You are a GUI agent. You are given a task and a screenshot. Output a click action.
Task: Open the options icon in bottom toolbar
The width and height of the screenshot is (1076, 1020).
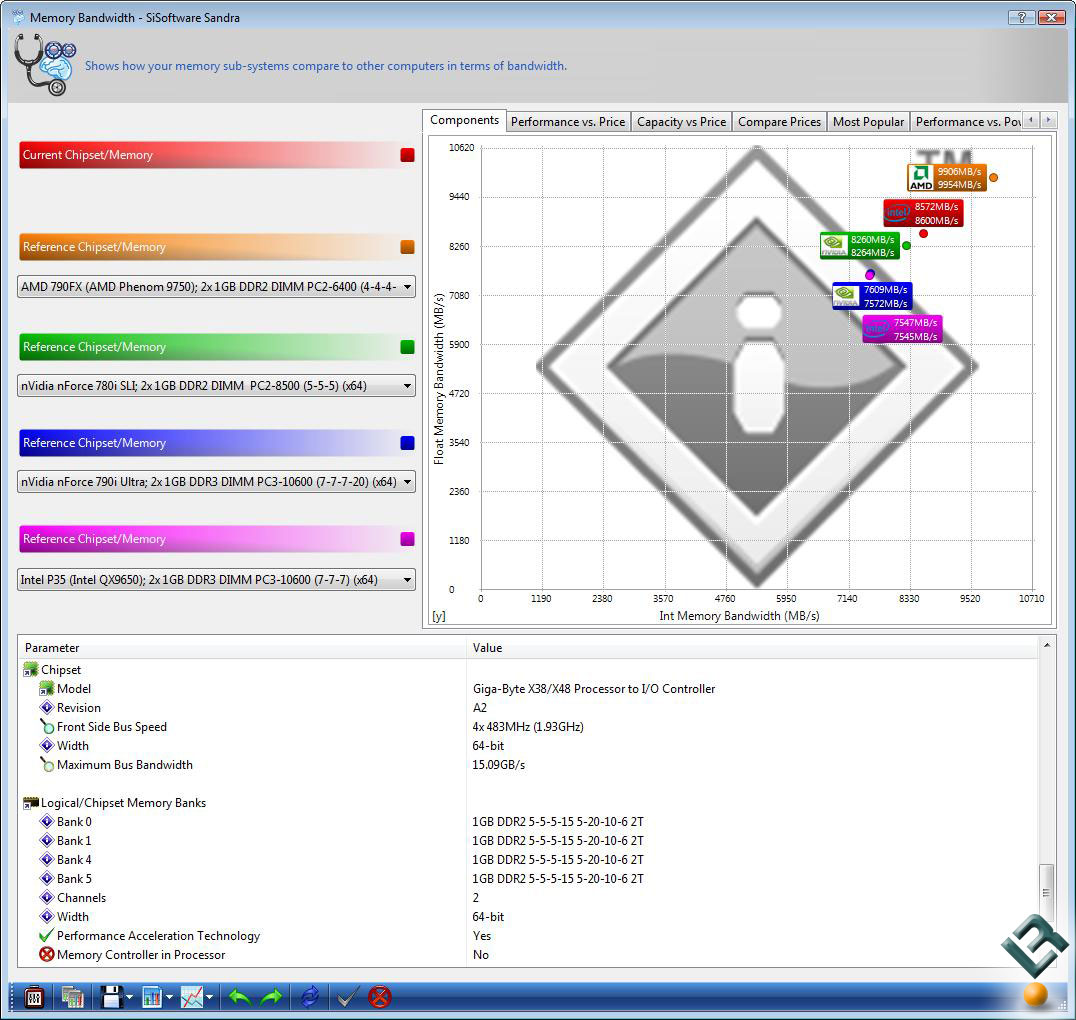tap(33, 997)
